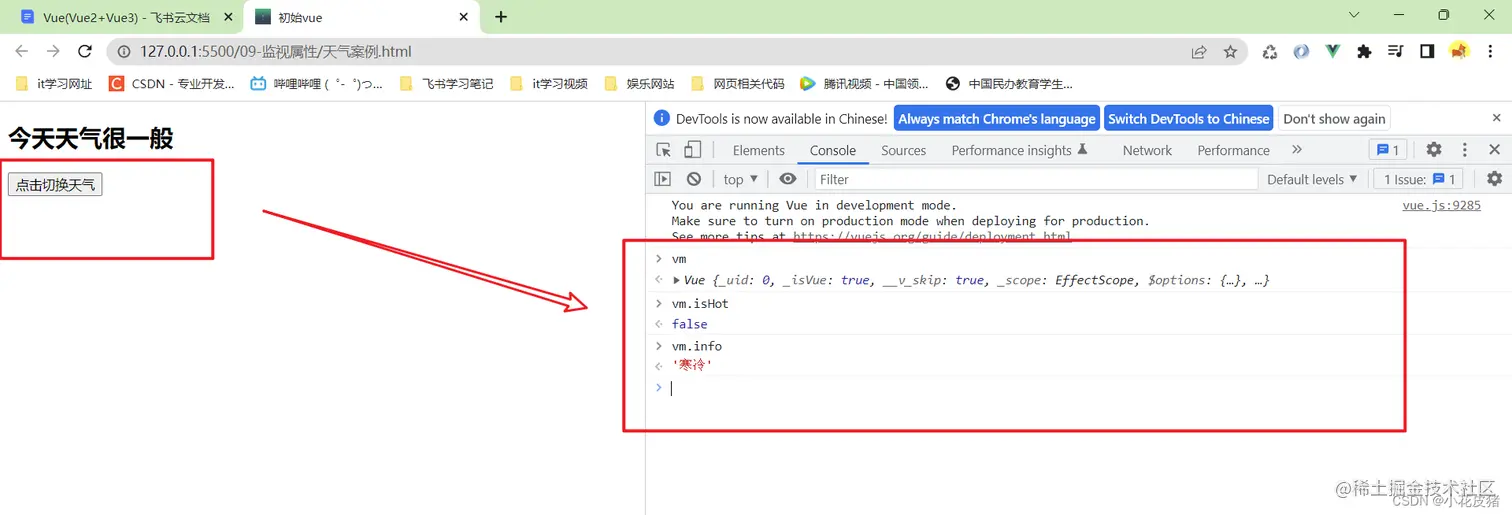This screenshot has height=515, width=1512.
Task: Open the 中国民办教育学生 bookmark
Action: coord(1009,84)
